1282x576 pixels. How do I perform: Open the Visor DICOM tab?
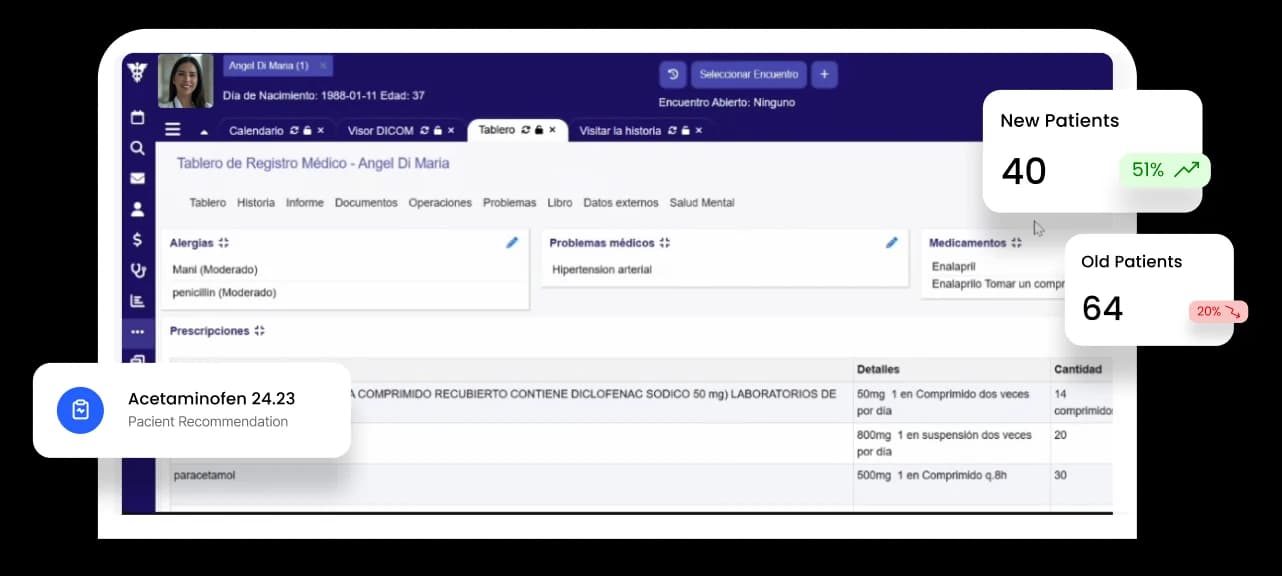tap(384, 130)
